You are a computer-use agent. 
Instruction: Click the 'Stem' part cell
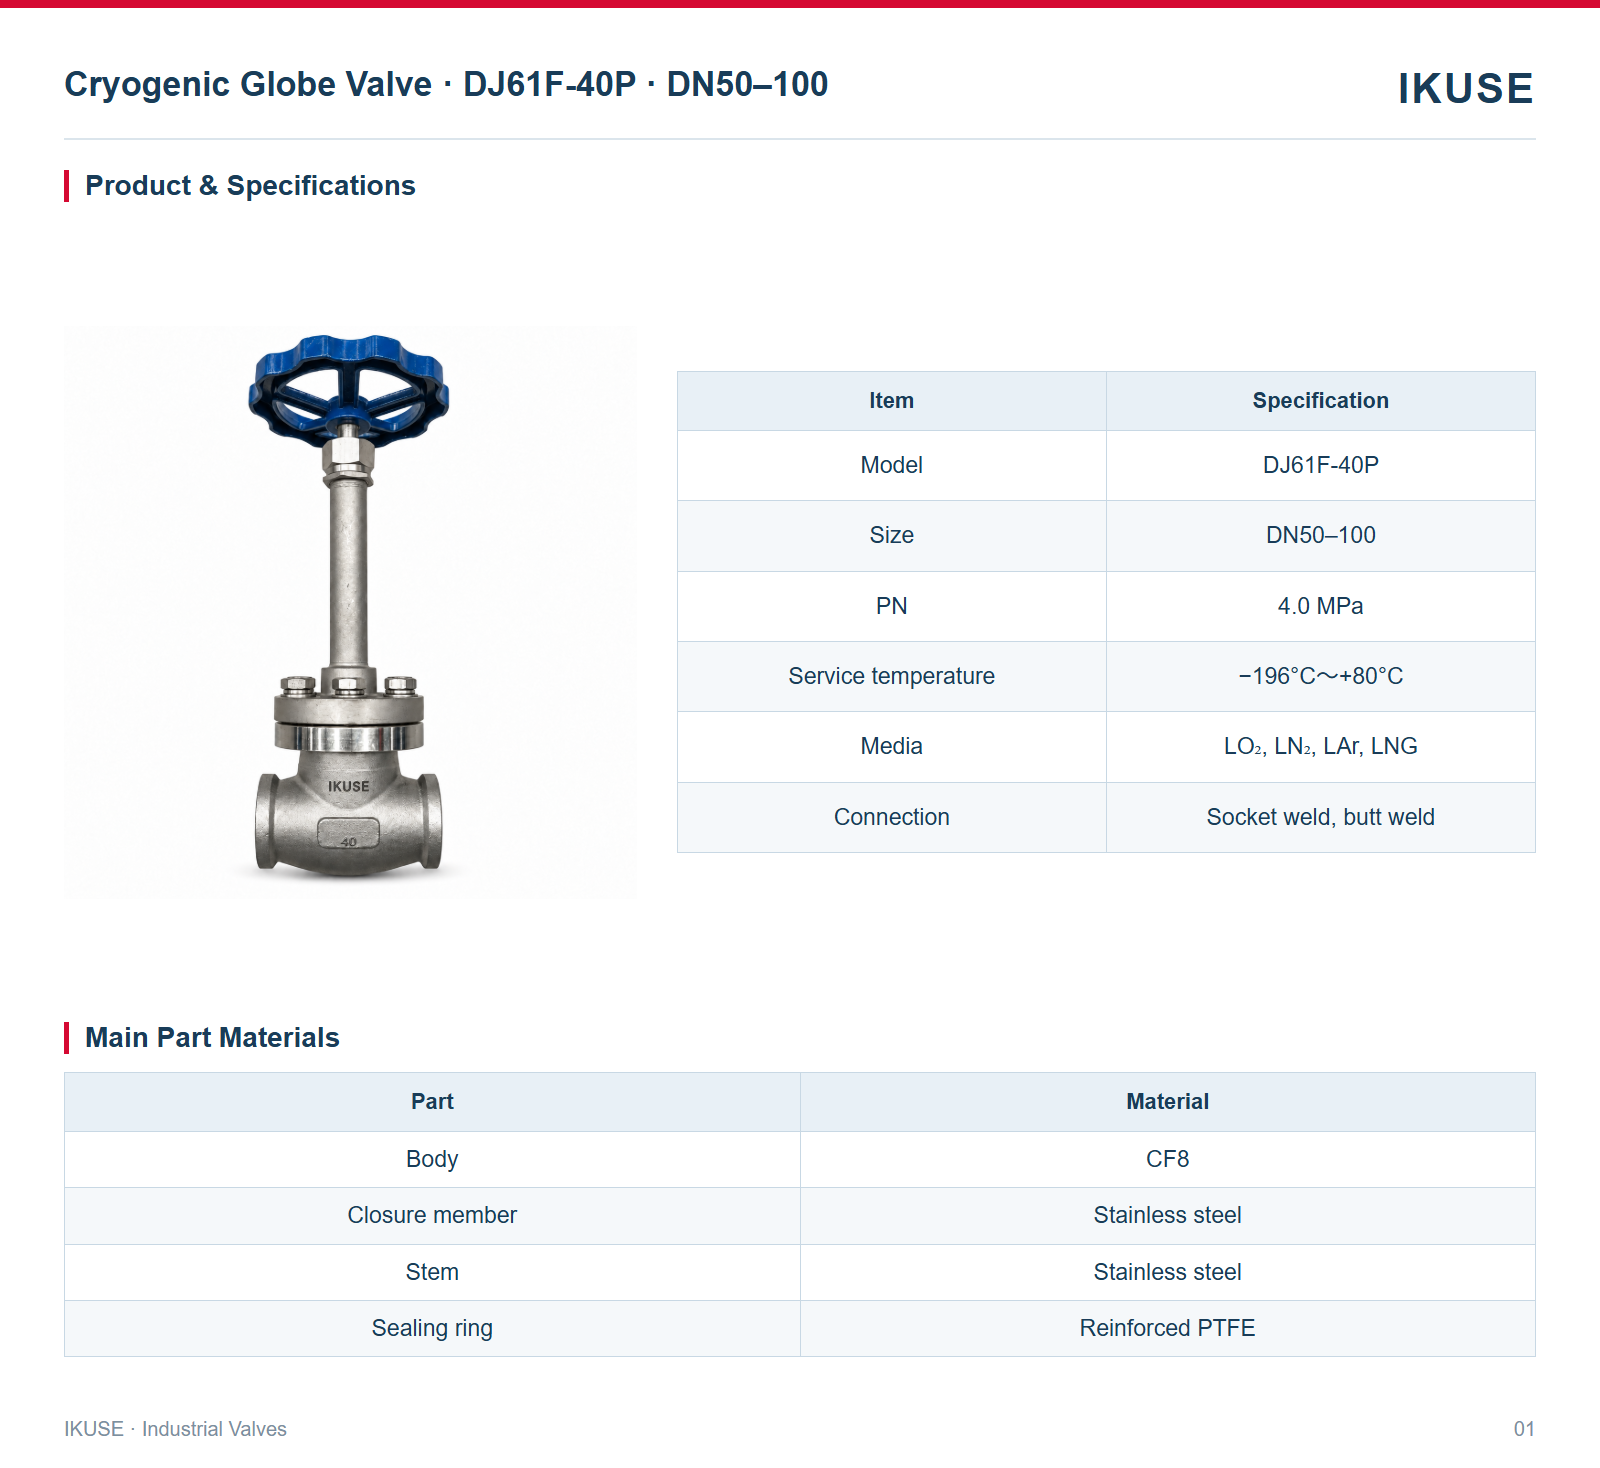(x=432, y=1272)
